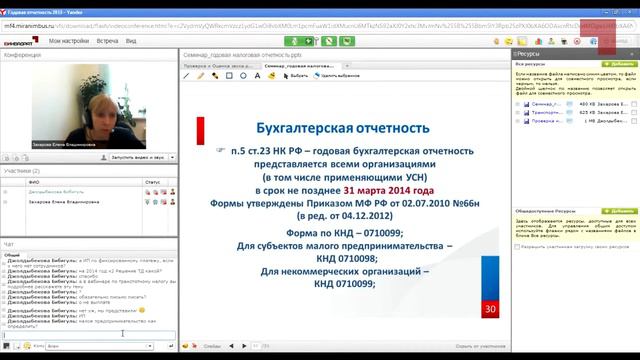Click the bell icon in top toolbar

click(x=496, y=41)
